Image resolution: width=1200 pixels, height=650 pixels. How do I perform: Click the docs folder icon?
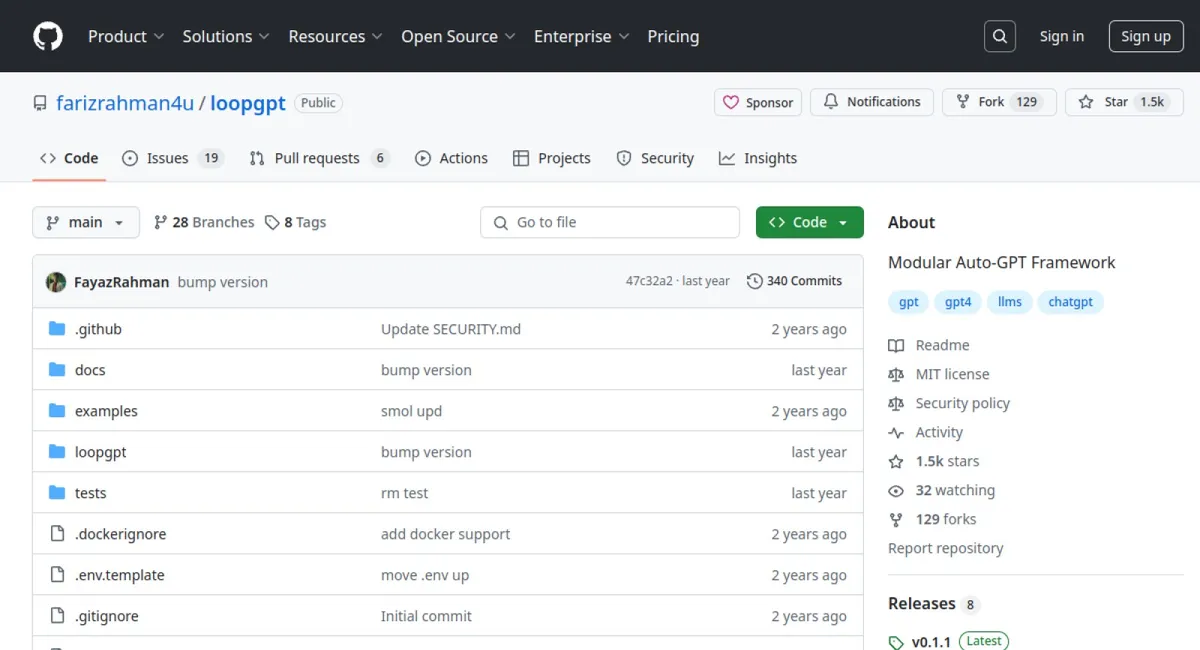coord(57,370)
